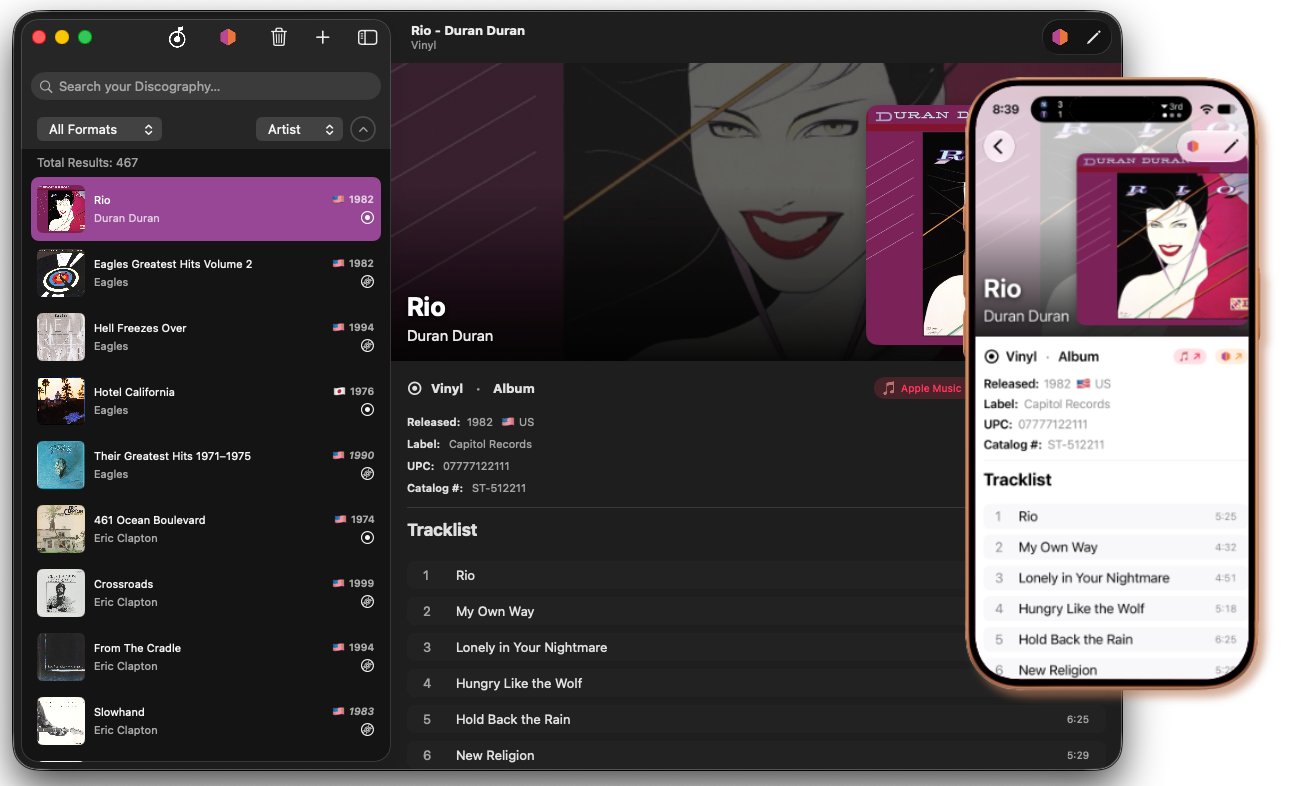Viewport: 1289px width, 786px height.
Task: Click the Rio cover art in the detail banner
Action: (915, 225)
